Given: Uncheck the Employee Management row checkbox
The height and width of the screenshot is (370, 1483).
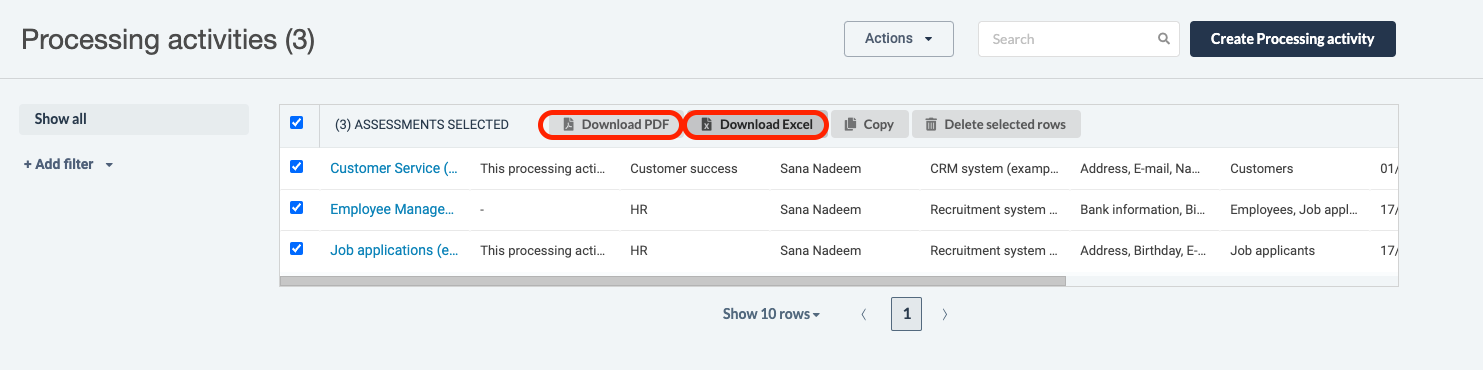Looking at the screenshot, I should pyautogui.click(x=296, y=208).
